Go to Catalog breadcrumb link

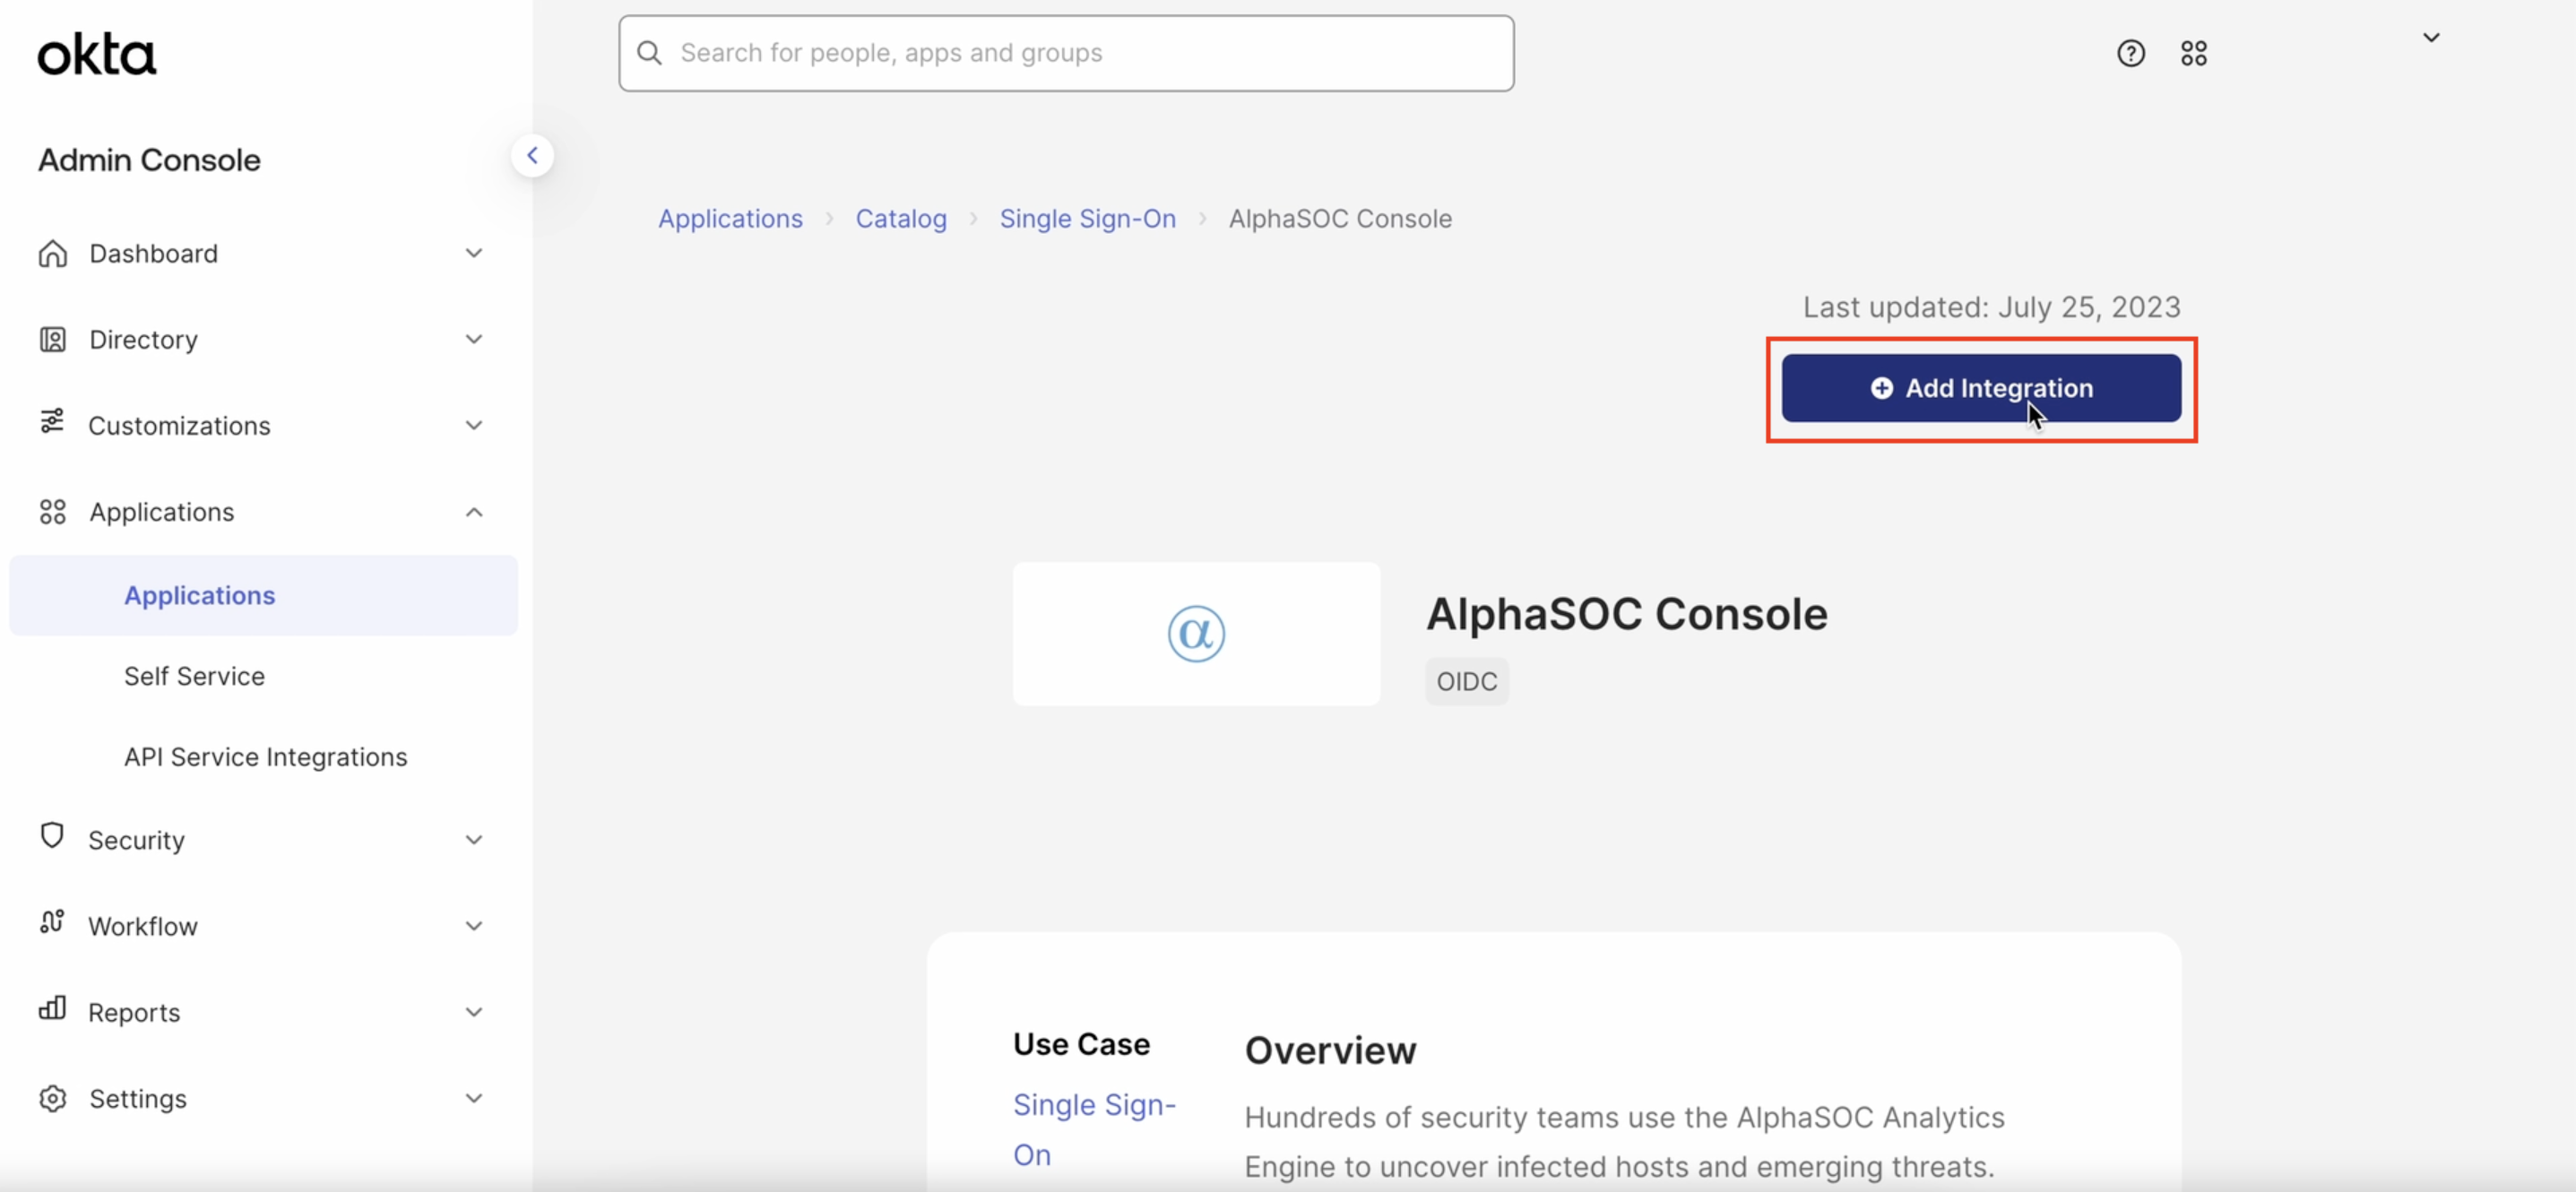click(900, 219)
